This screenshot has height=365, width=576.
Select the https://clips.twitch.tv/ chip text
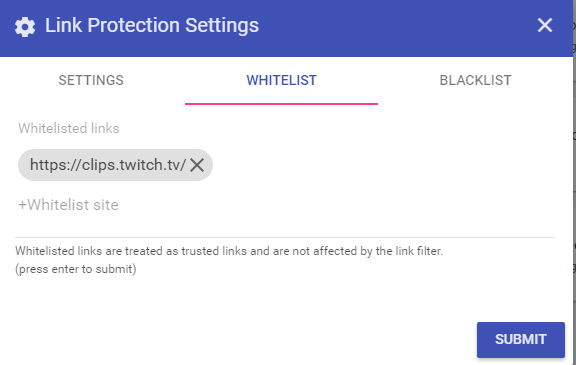[x=108, y=165]
